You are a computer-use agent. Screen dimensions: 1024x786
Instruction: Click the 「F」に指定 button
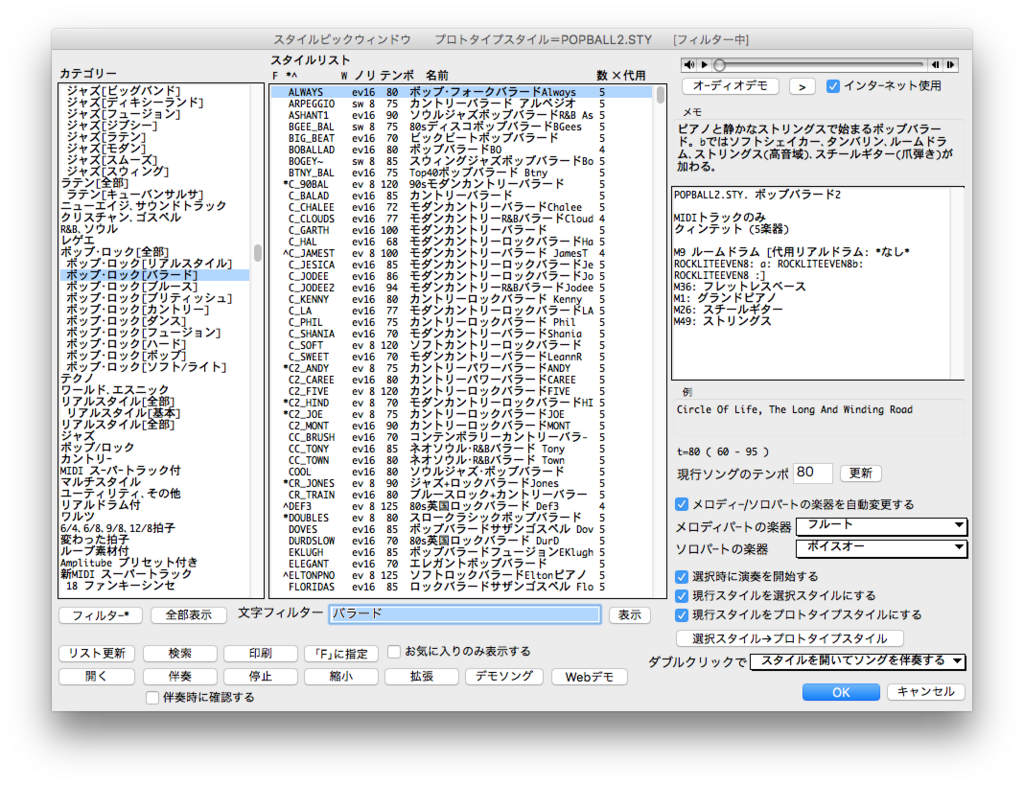coord(341,653)
